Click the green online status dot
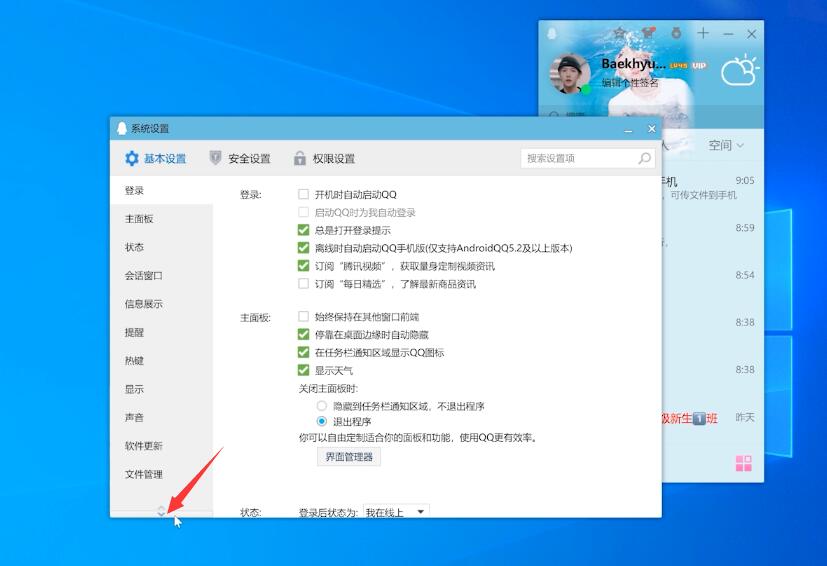Image resolution: width=827 pixels, height=566 pixels. 585,90
